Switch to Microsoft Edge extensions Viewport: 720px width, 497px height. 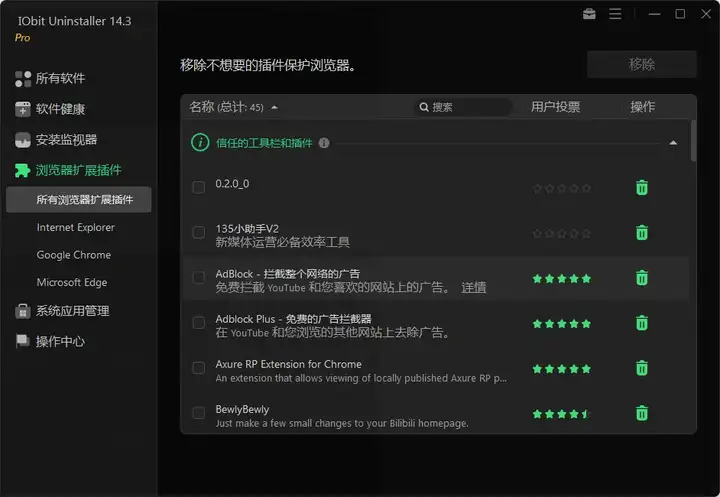[x=72, y=282]
